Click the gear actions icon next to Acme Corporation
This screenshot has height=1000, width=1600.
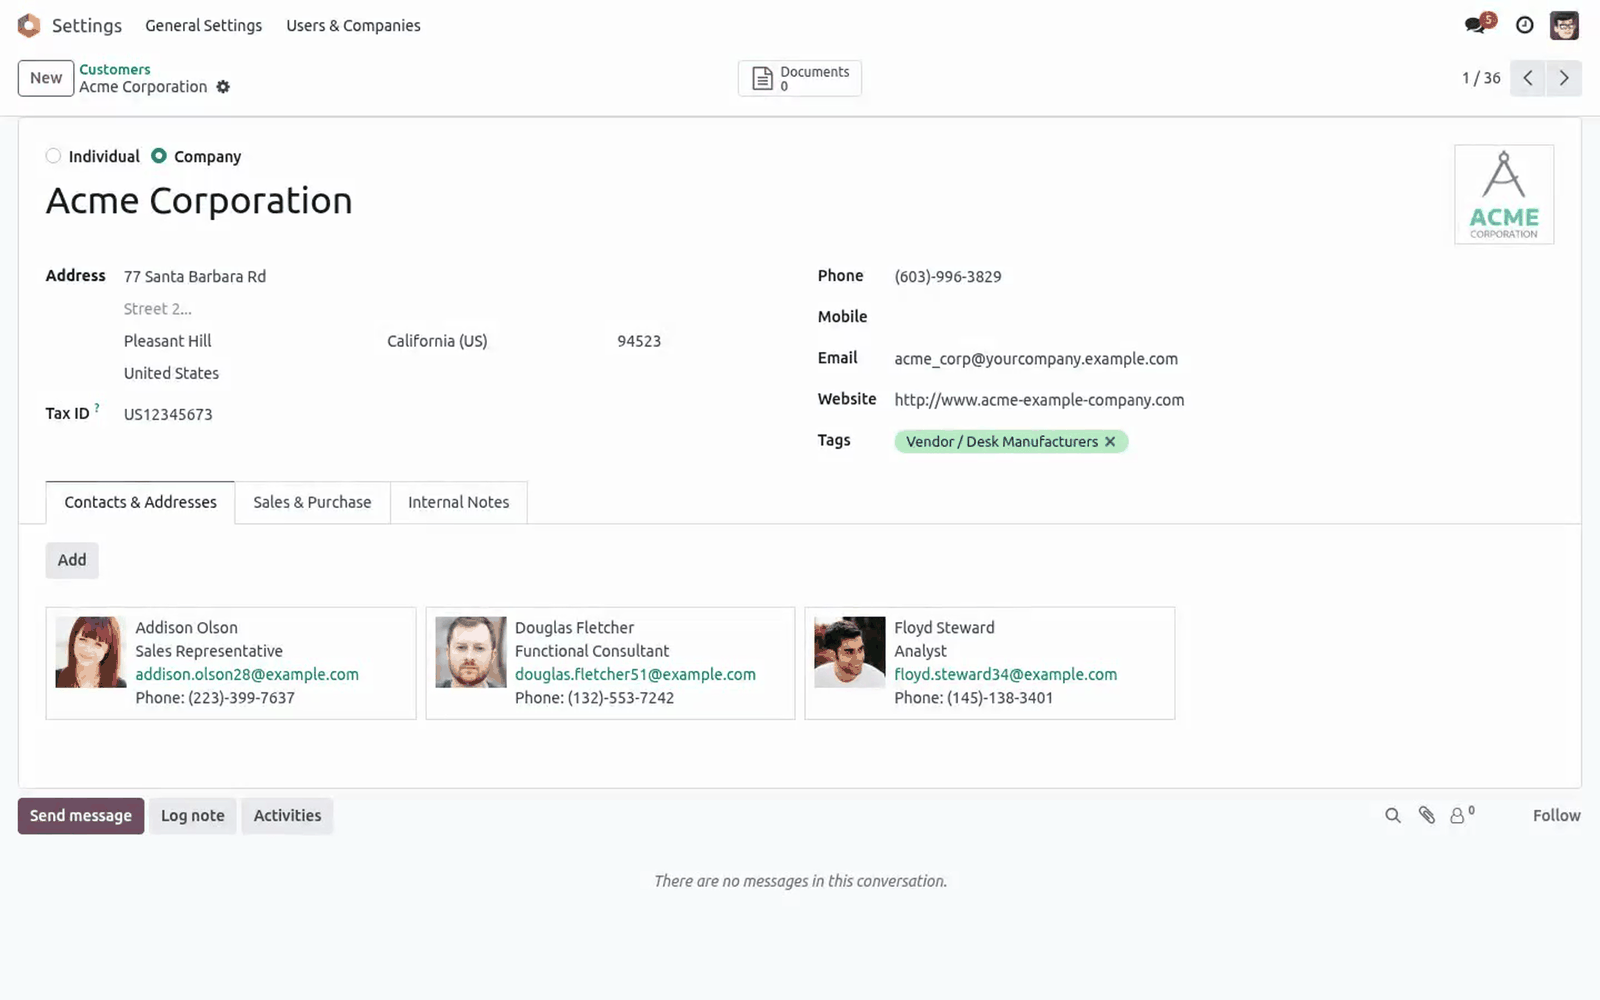click(x=223, y=87)
